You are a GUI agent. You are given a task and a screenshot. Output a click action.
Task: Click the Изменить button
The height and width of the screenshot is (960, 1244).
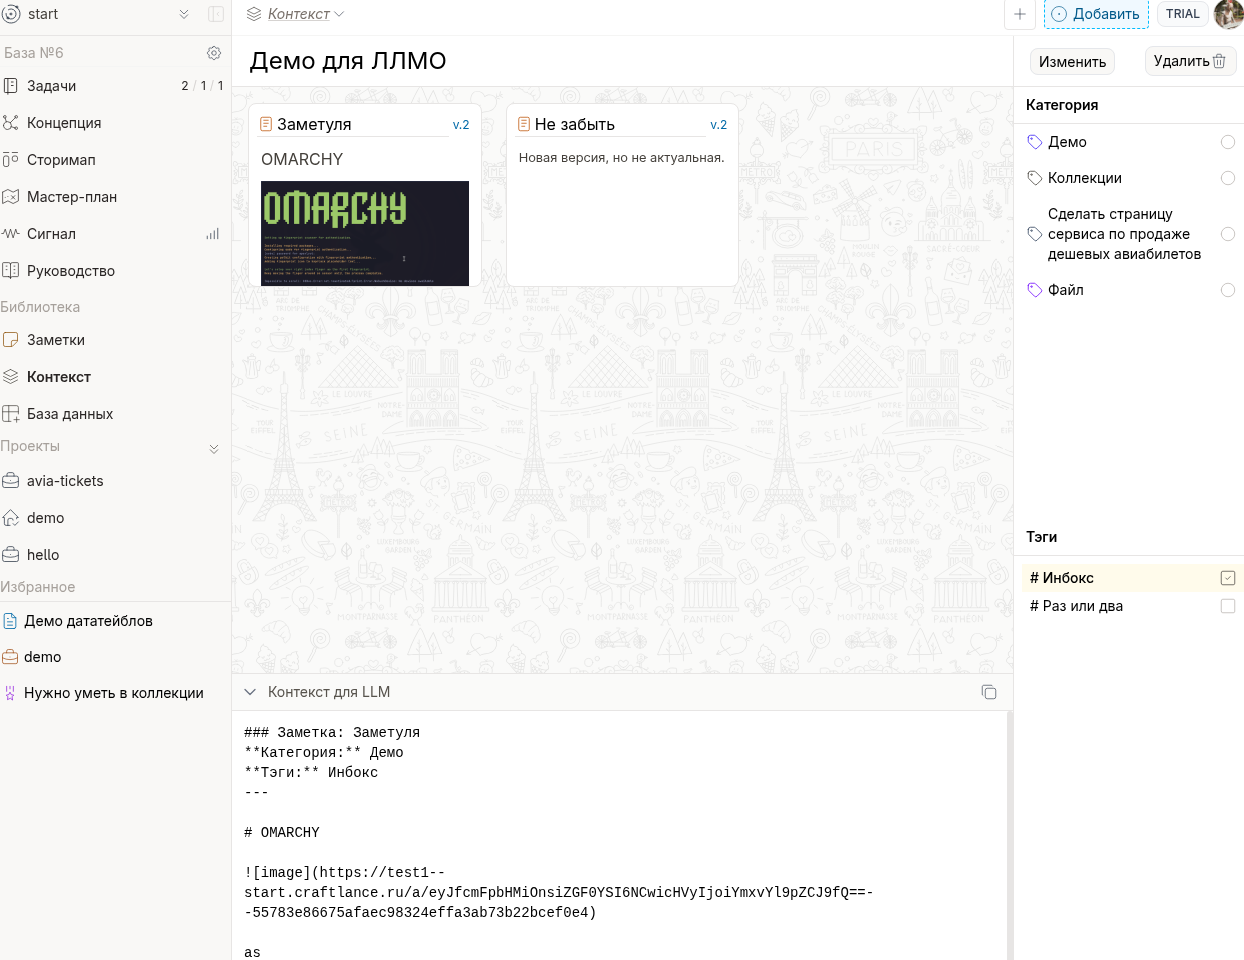point(1072,62)
